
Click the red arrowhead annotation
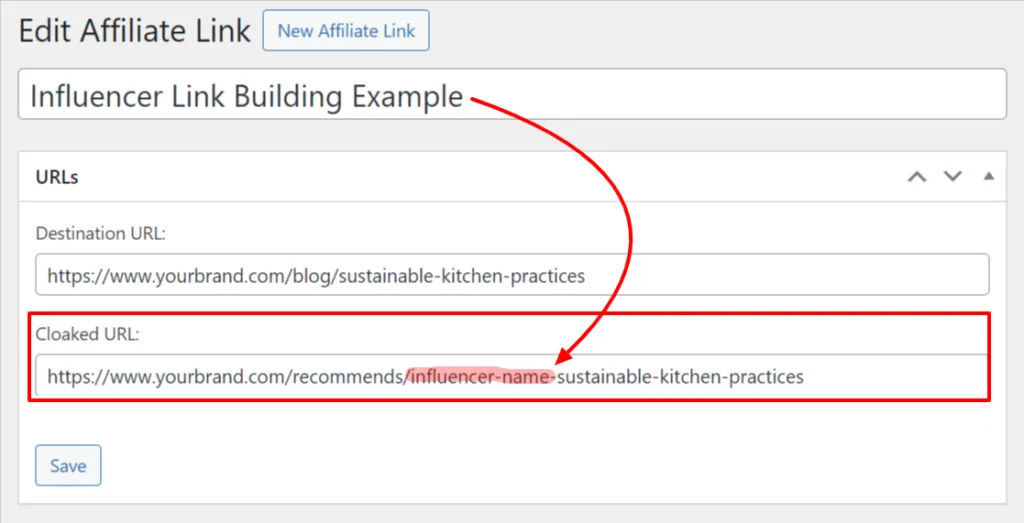(x=563, y=358)
